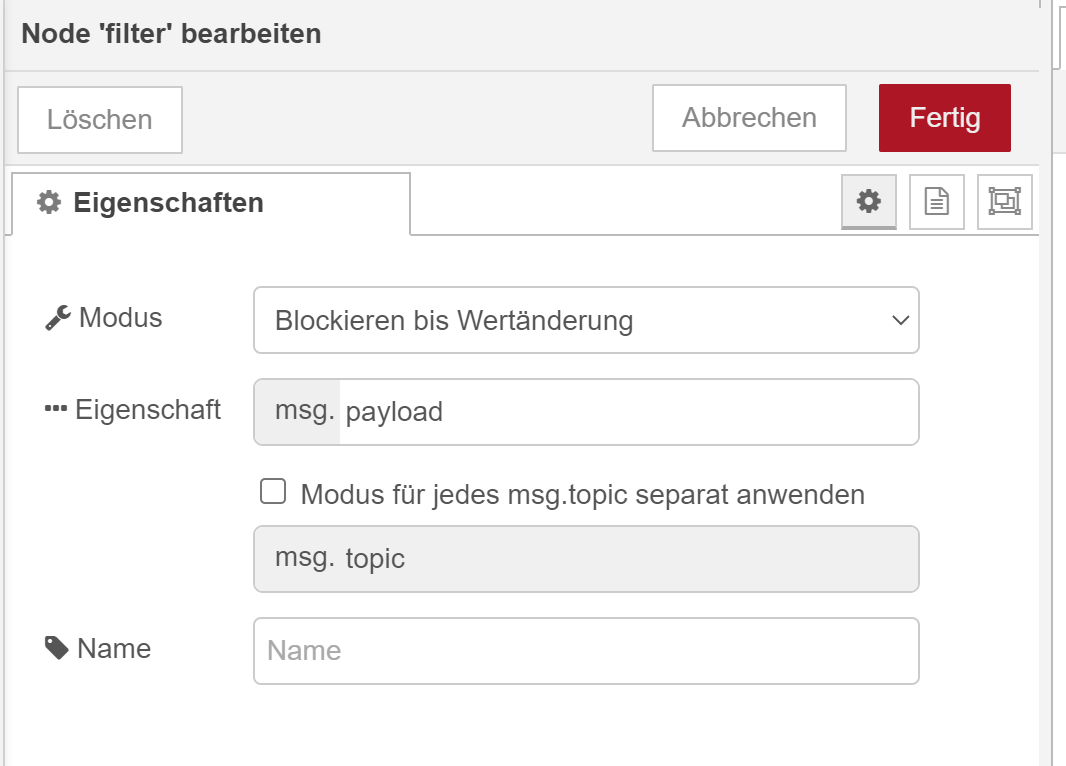The width and height of the screenshot is (1066, 766).
Task: Click the tag icon beside Name label
Action: [57, 648]
